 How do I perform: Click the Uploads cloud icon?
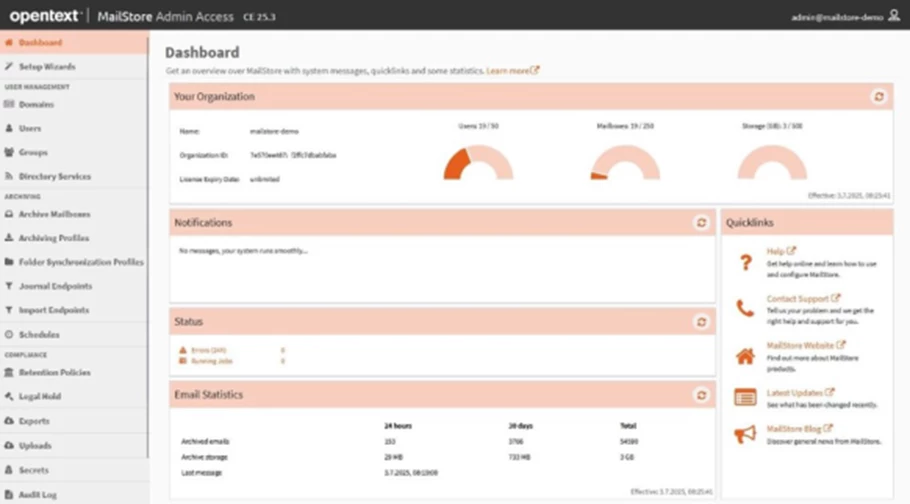point(9,445)
